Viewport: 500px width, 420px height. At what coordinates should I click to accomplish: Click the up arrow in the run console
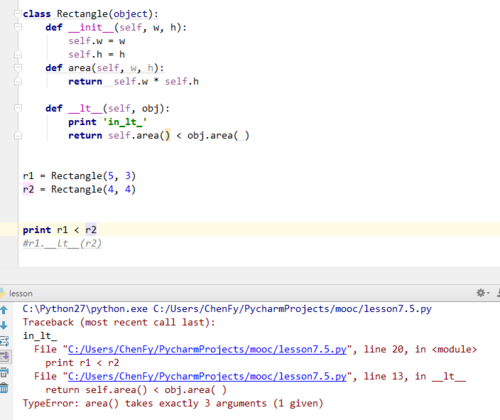tap(4, 310)
